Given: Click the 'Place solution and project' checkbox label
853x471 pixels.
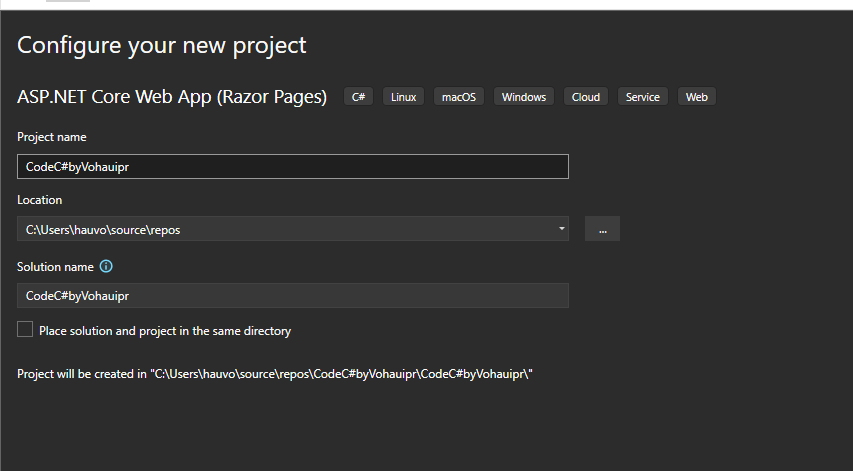Looking at the screenshot, I should (x=165, y=331).
